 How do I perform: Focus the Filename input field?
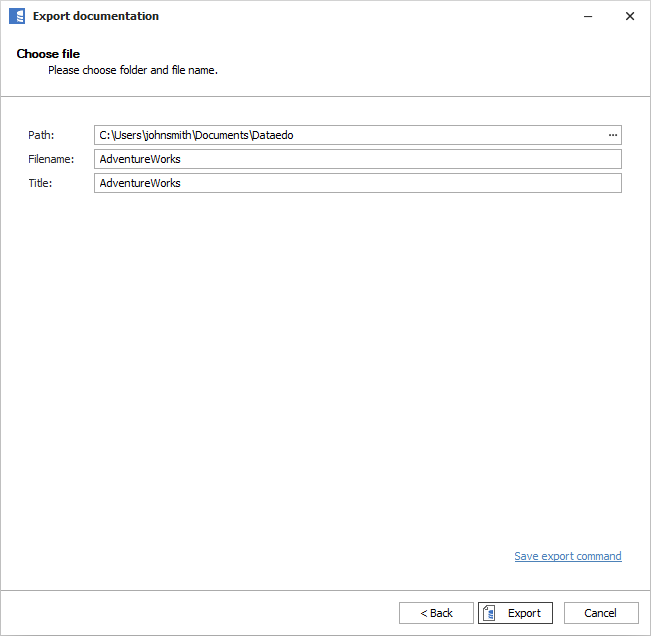(x=357, y=159)
